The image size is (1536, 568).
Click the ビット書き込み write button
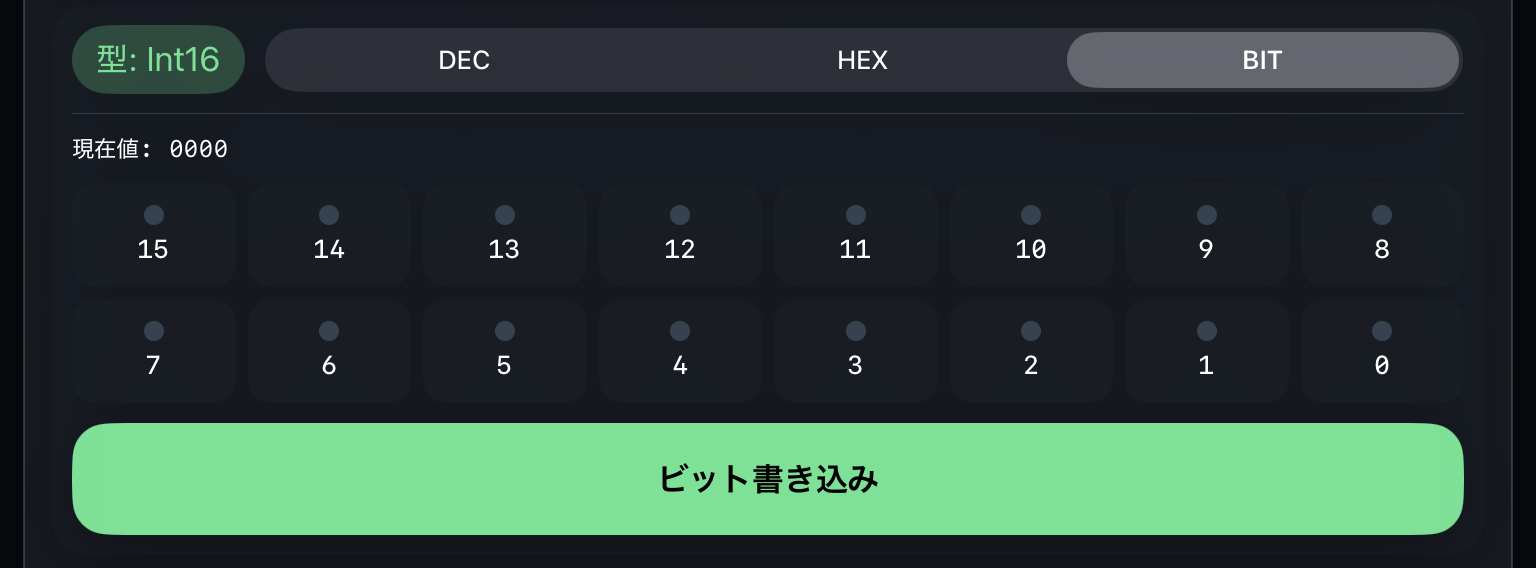[x=768, y=479]
